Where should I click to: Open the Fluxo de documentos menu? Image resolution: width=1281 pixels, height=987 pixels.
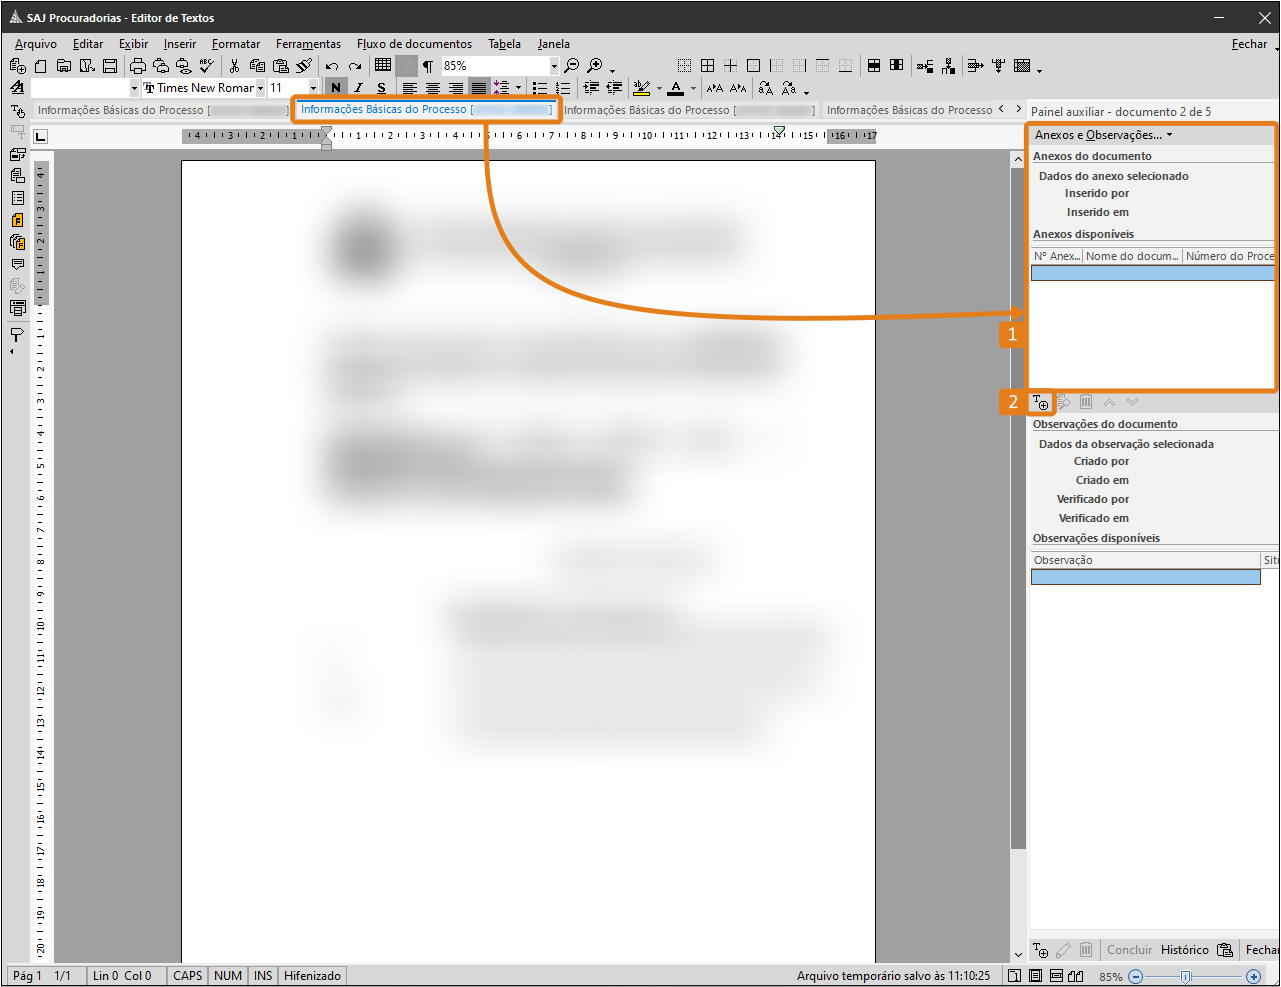click(414, 44)
